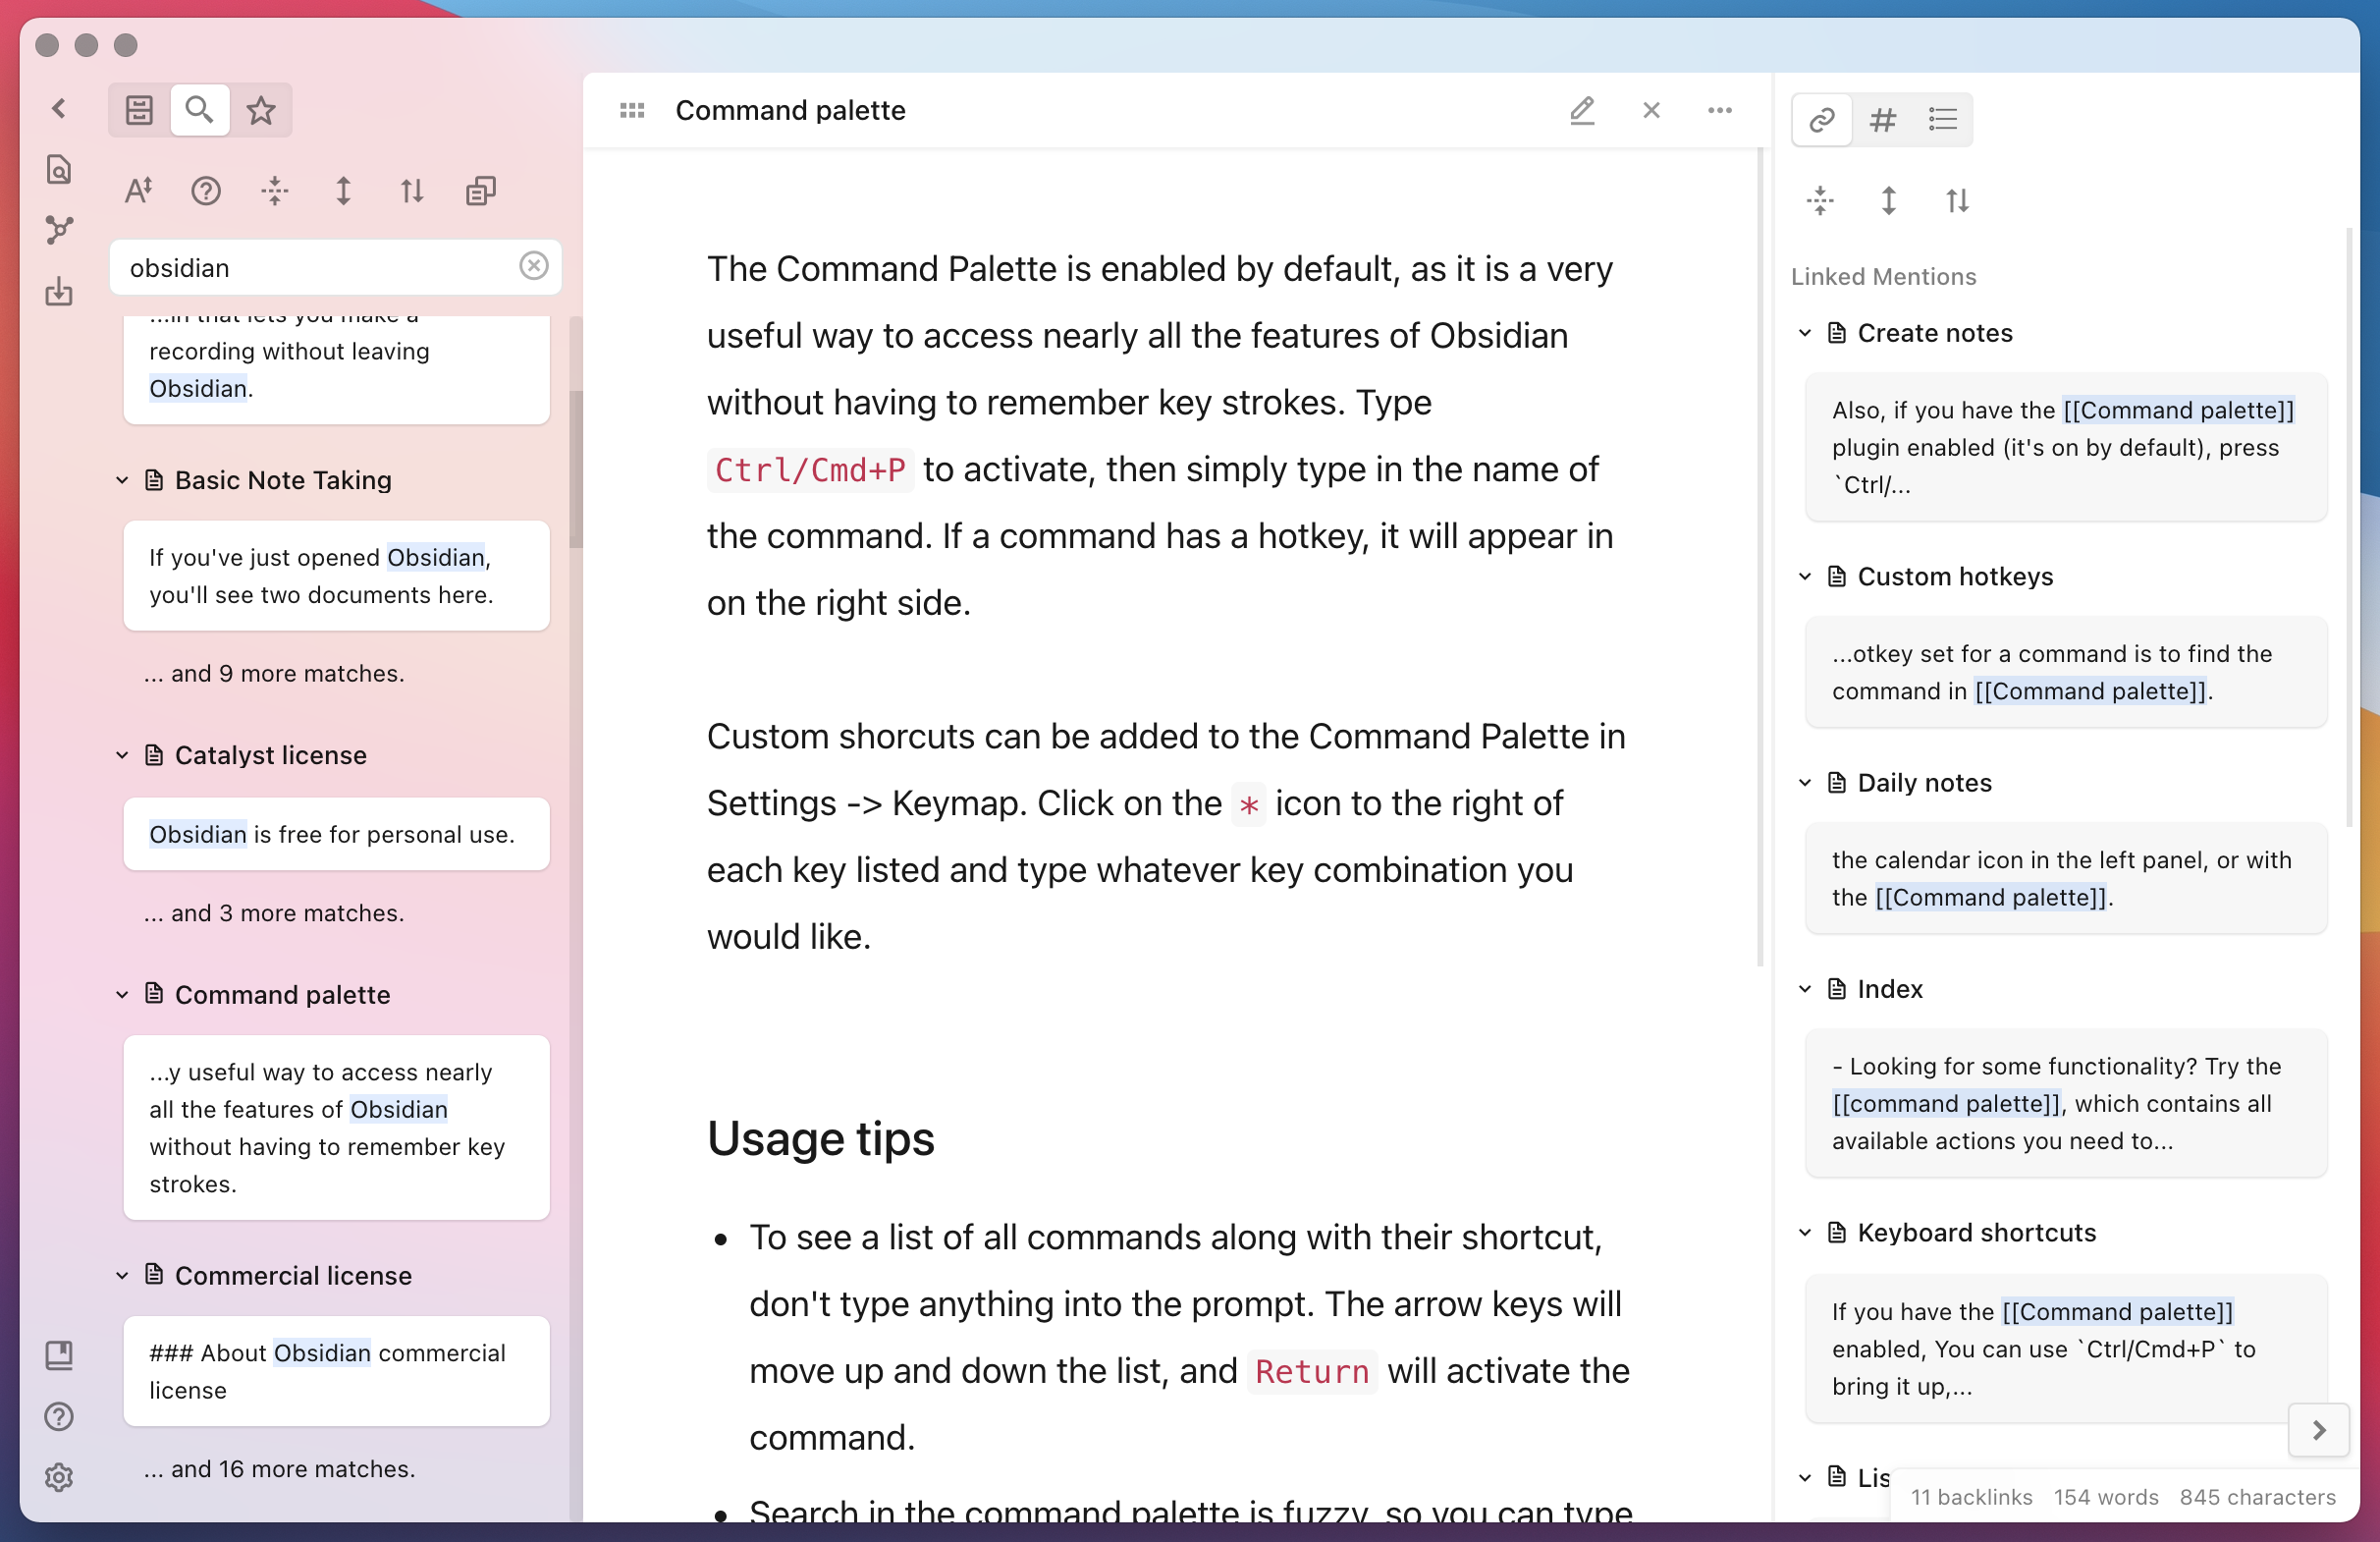Image resolution: width=2380 pixels, height=1542 pixels.
Task: Open more options menu for note
Action: click(1720, 110)
